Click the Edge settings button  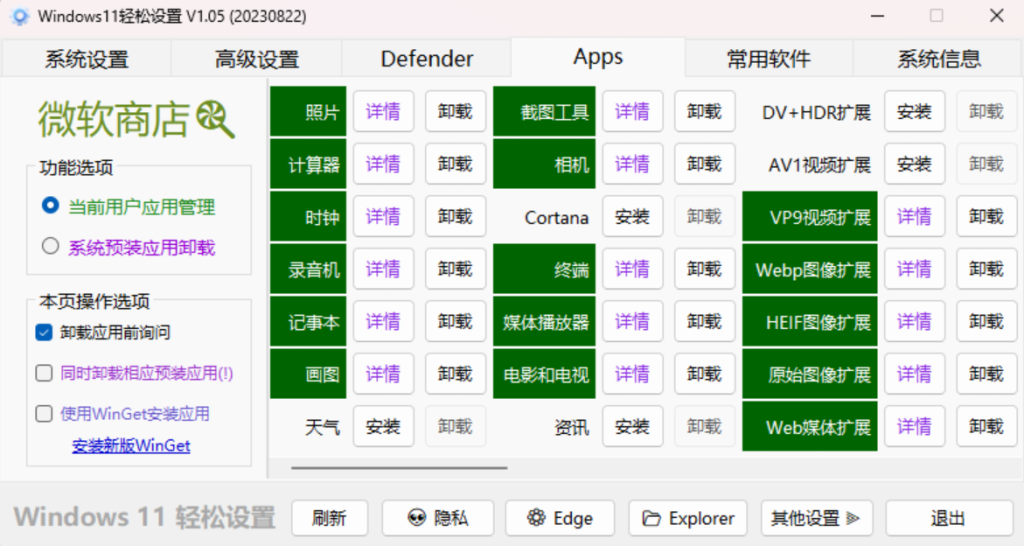click(x=560, y=518)
